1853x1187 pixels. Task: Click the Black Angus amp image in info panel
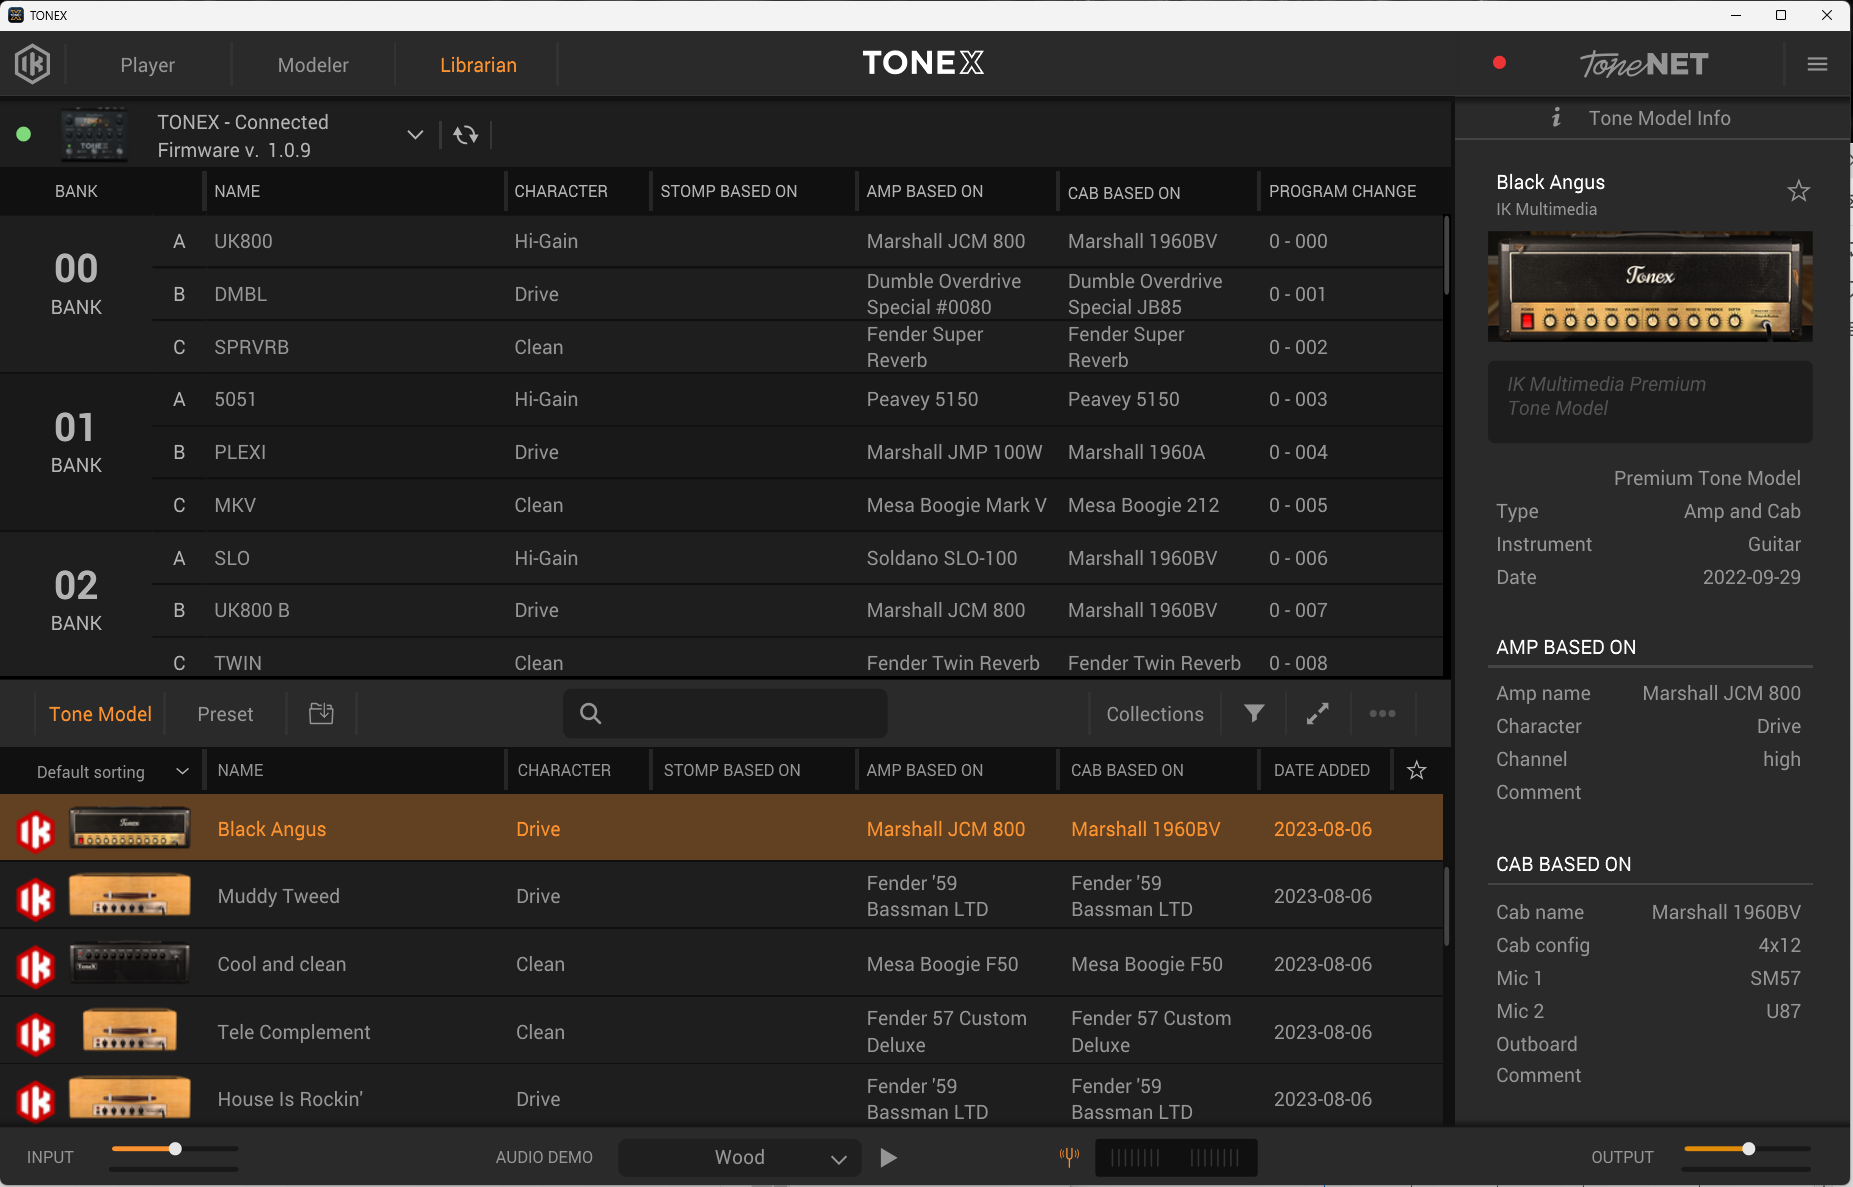point(1650,286)
